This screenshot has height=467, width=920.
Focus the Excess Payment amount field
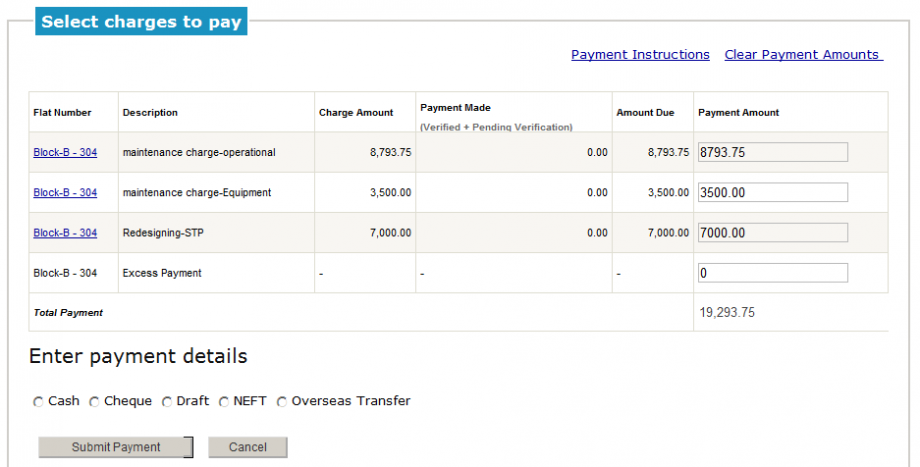772,272
